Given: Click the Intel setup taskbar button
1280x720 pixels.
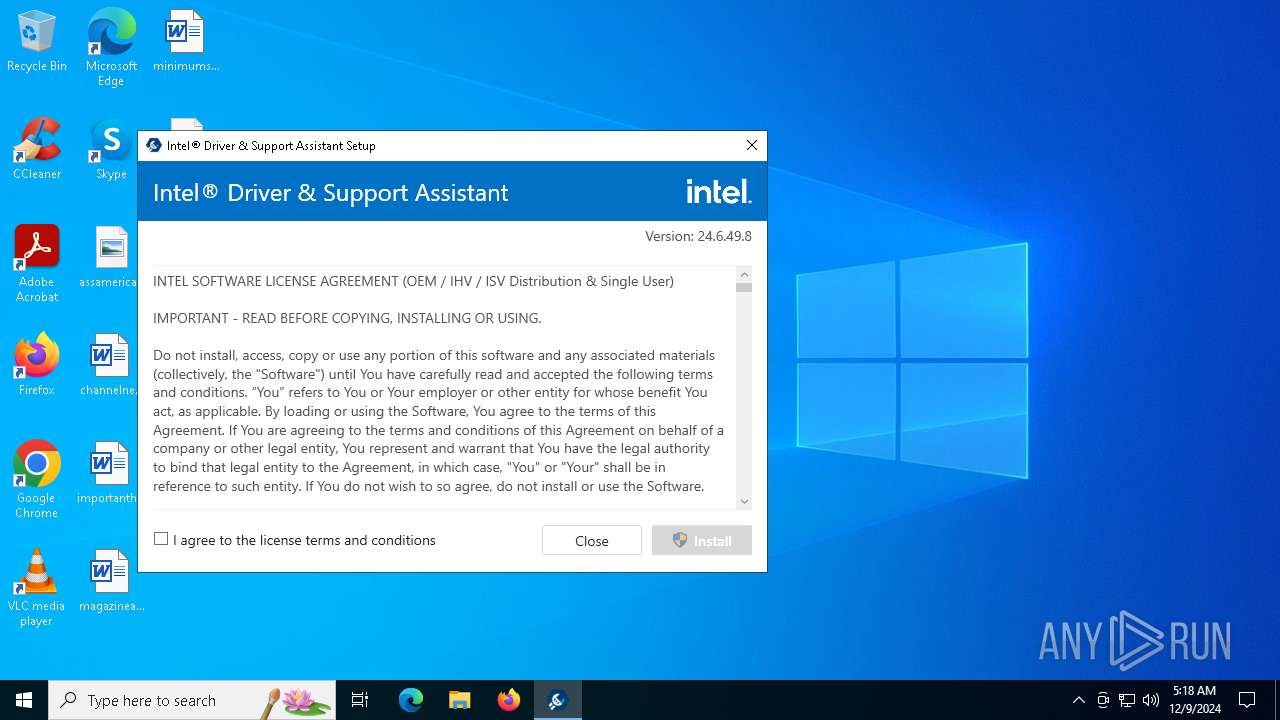Looking at the screenshot, I should 558,700.
